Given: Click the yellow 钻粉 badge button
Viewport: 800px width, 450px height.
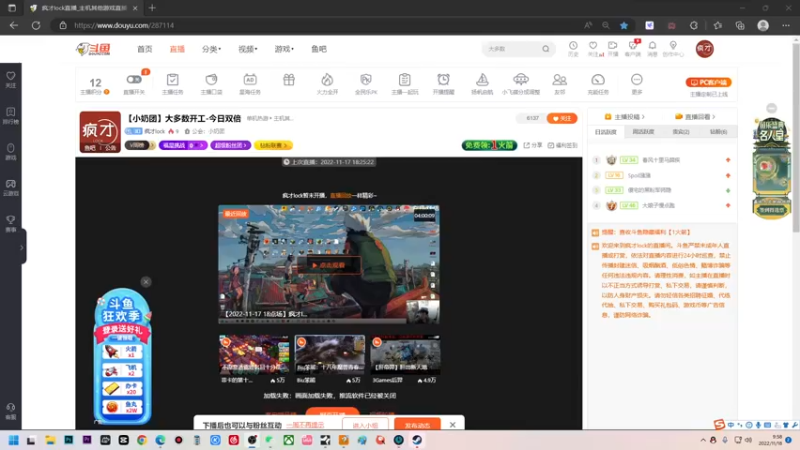Looking at the screenshot, I should [273, 145].
